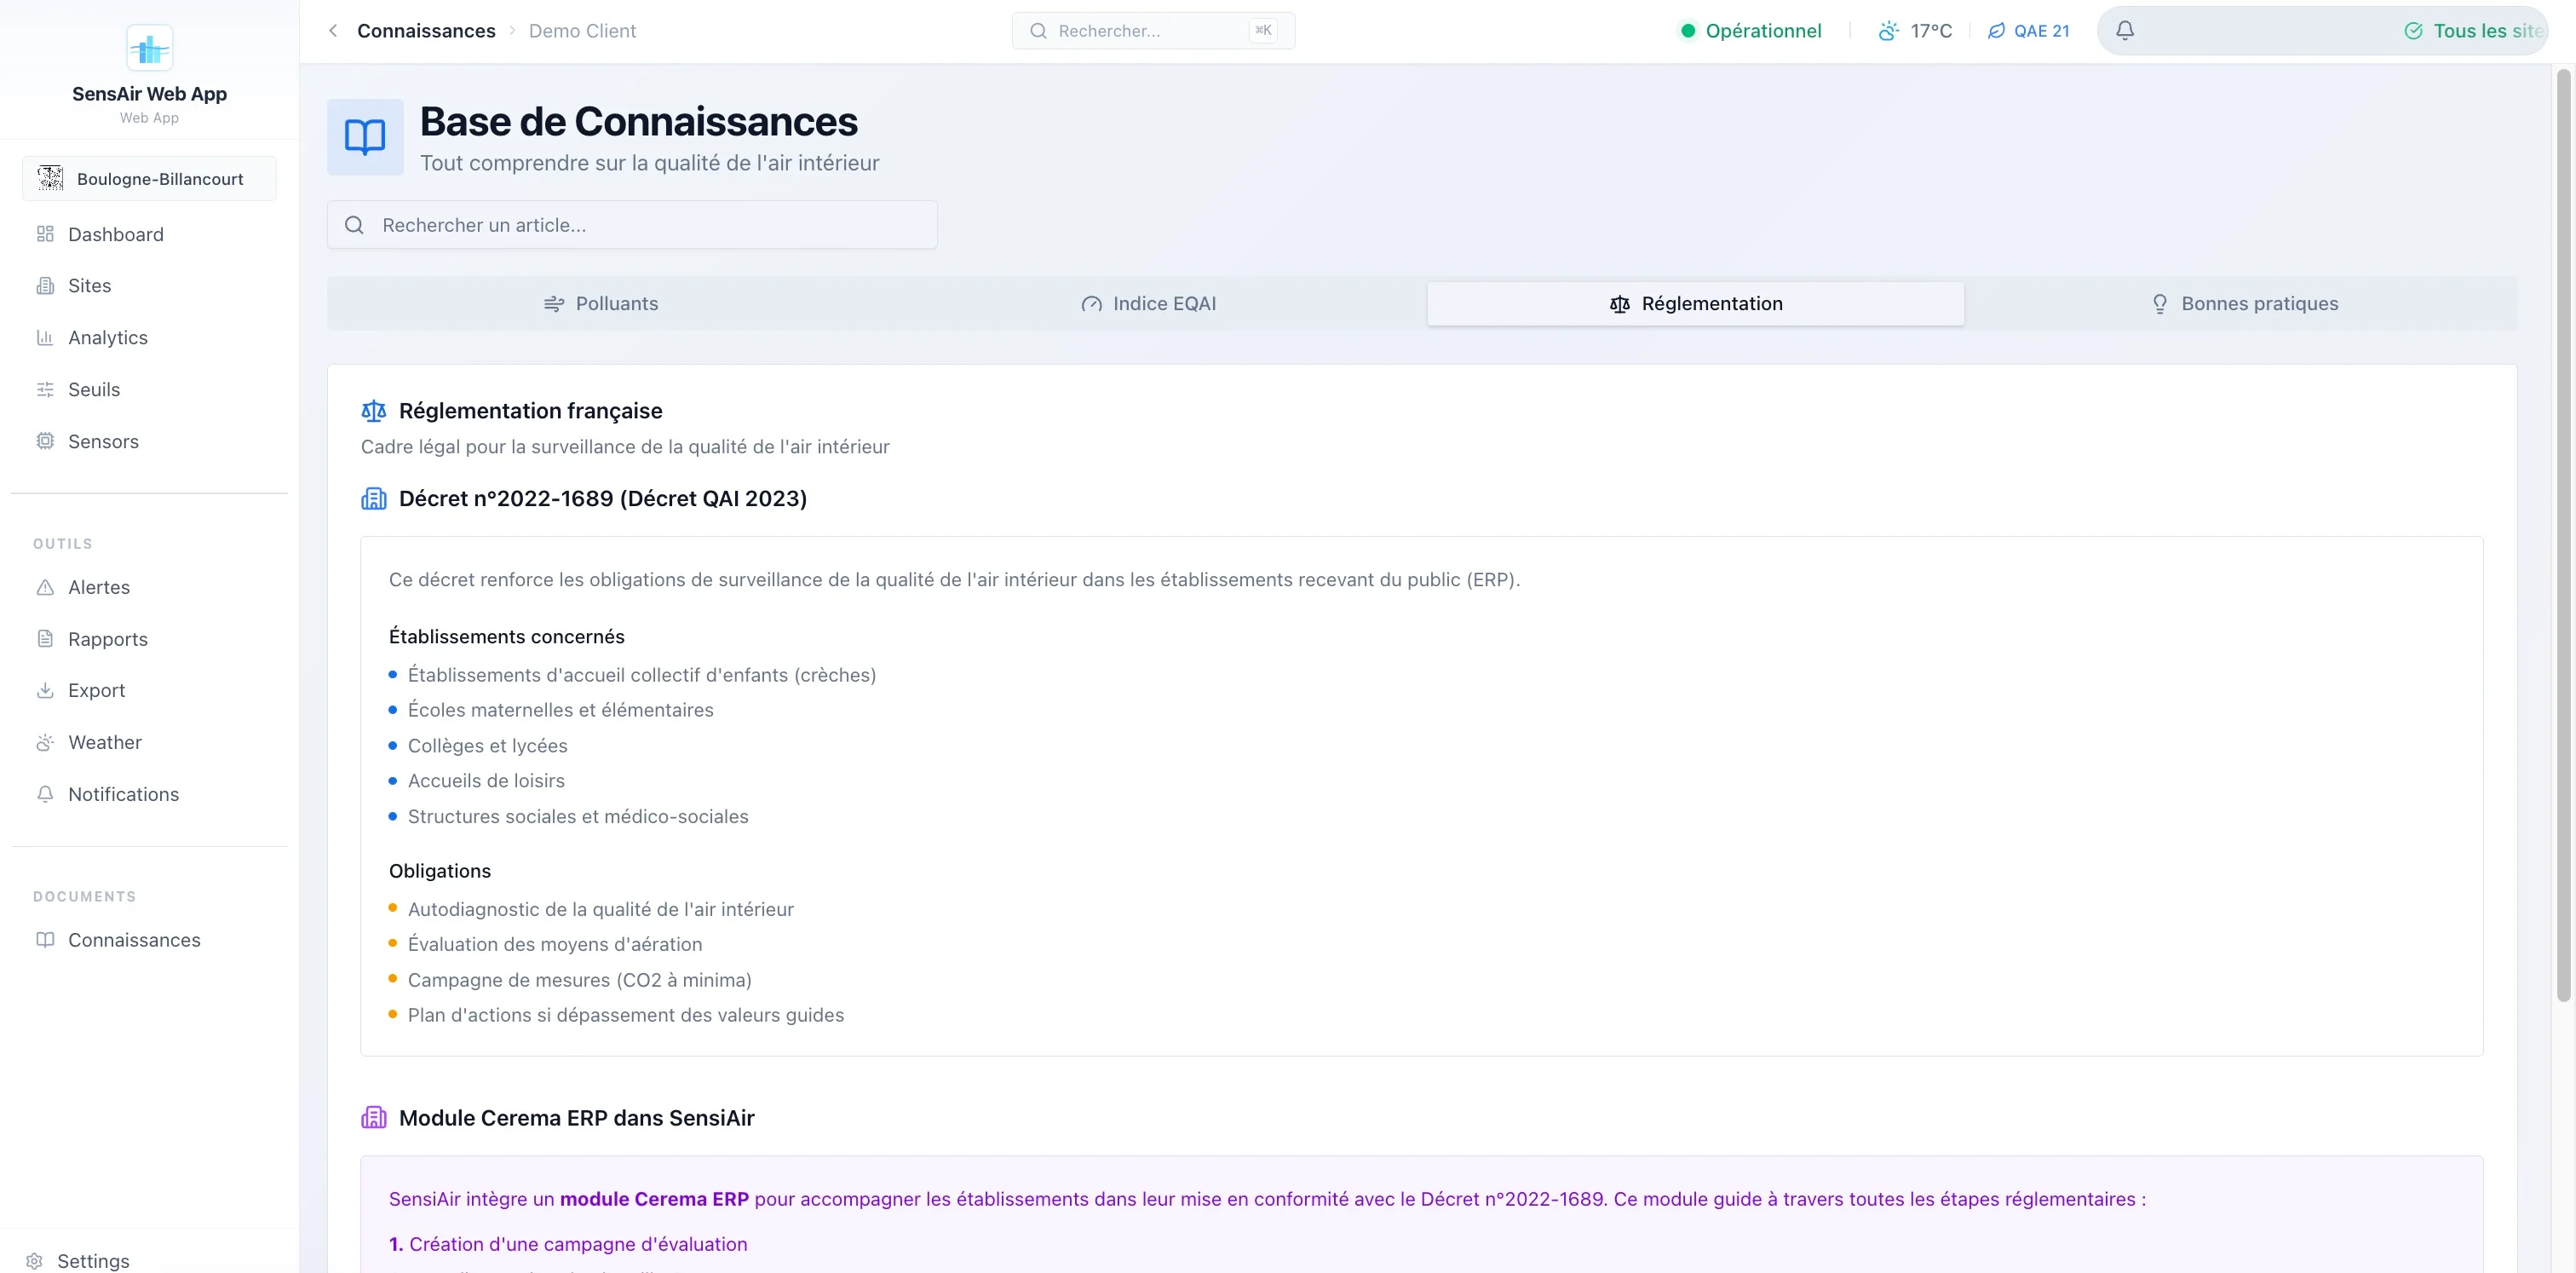The image size is (2576, 1273).
Task: Click the Export download icon
Action: point(45,690)
